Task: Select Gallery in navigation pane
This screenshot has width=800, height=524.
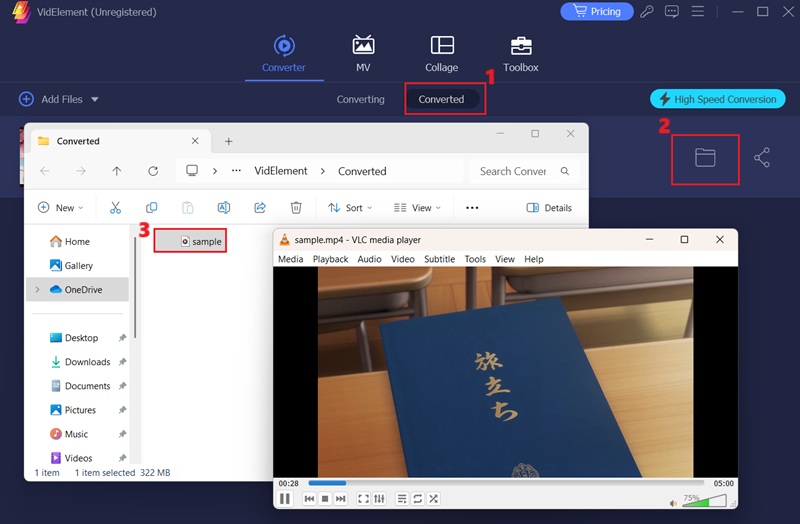Action: coord(71,265)
